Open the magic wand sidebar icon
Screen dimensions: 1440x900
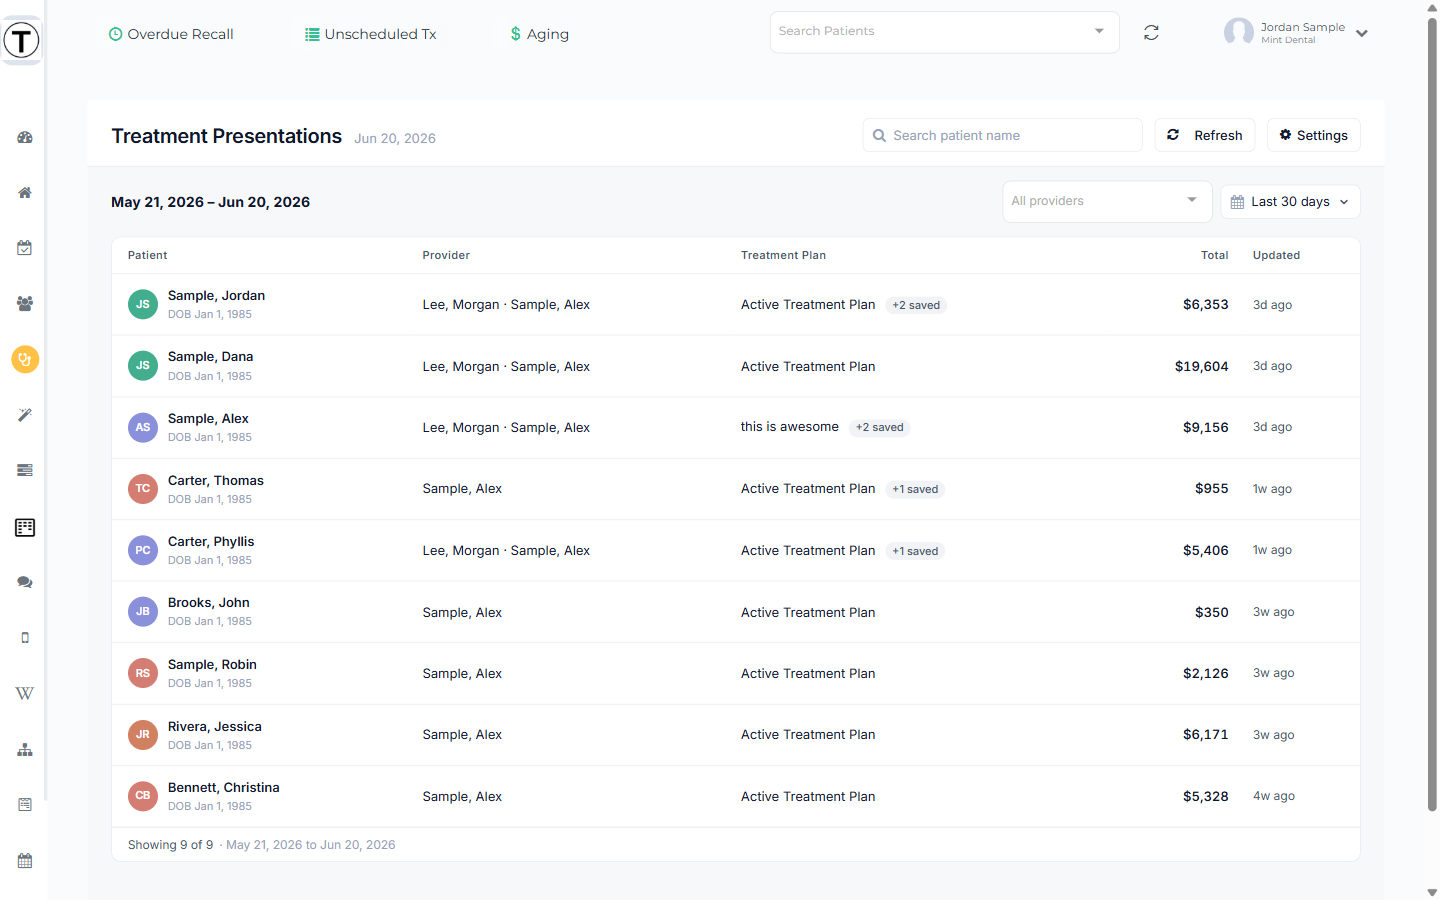pyautogui.click(x=25, y=415)
